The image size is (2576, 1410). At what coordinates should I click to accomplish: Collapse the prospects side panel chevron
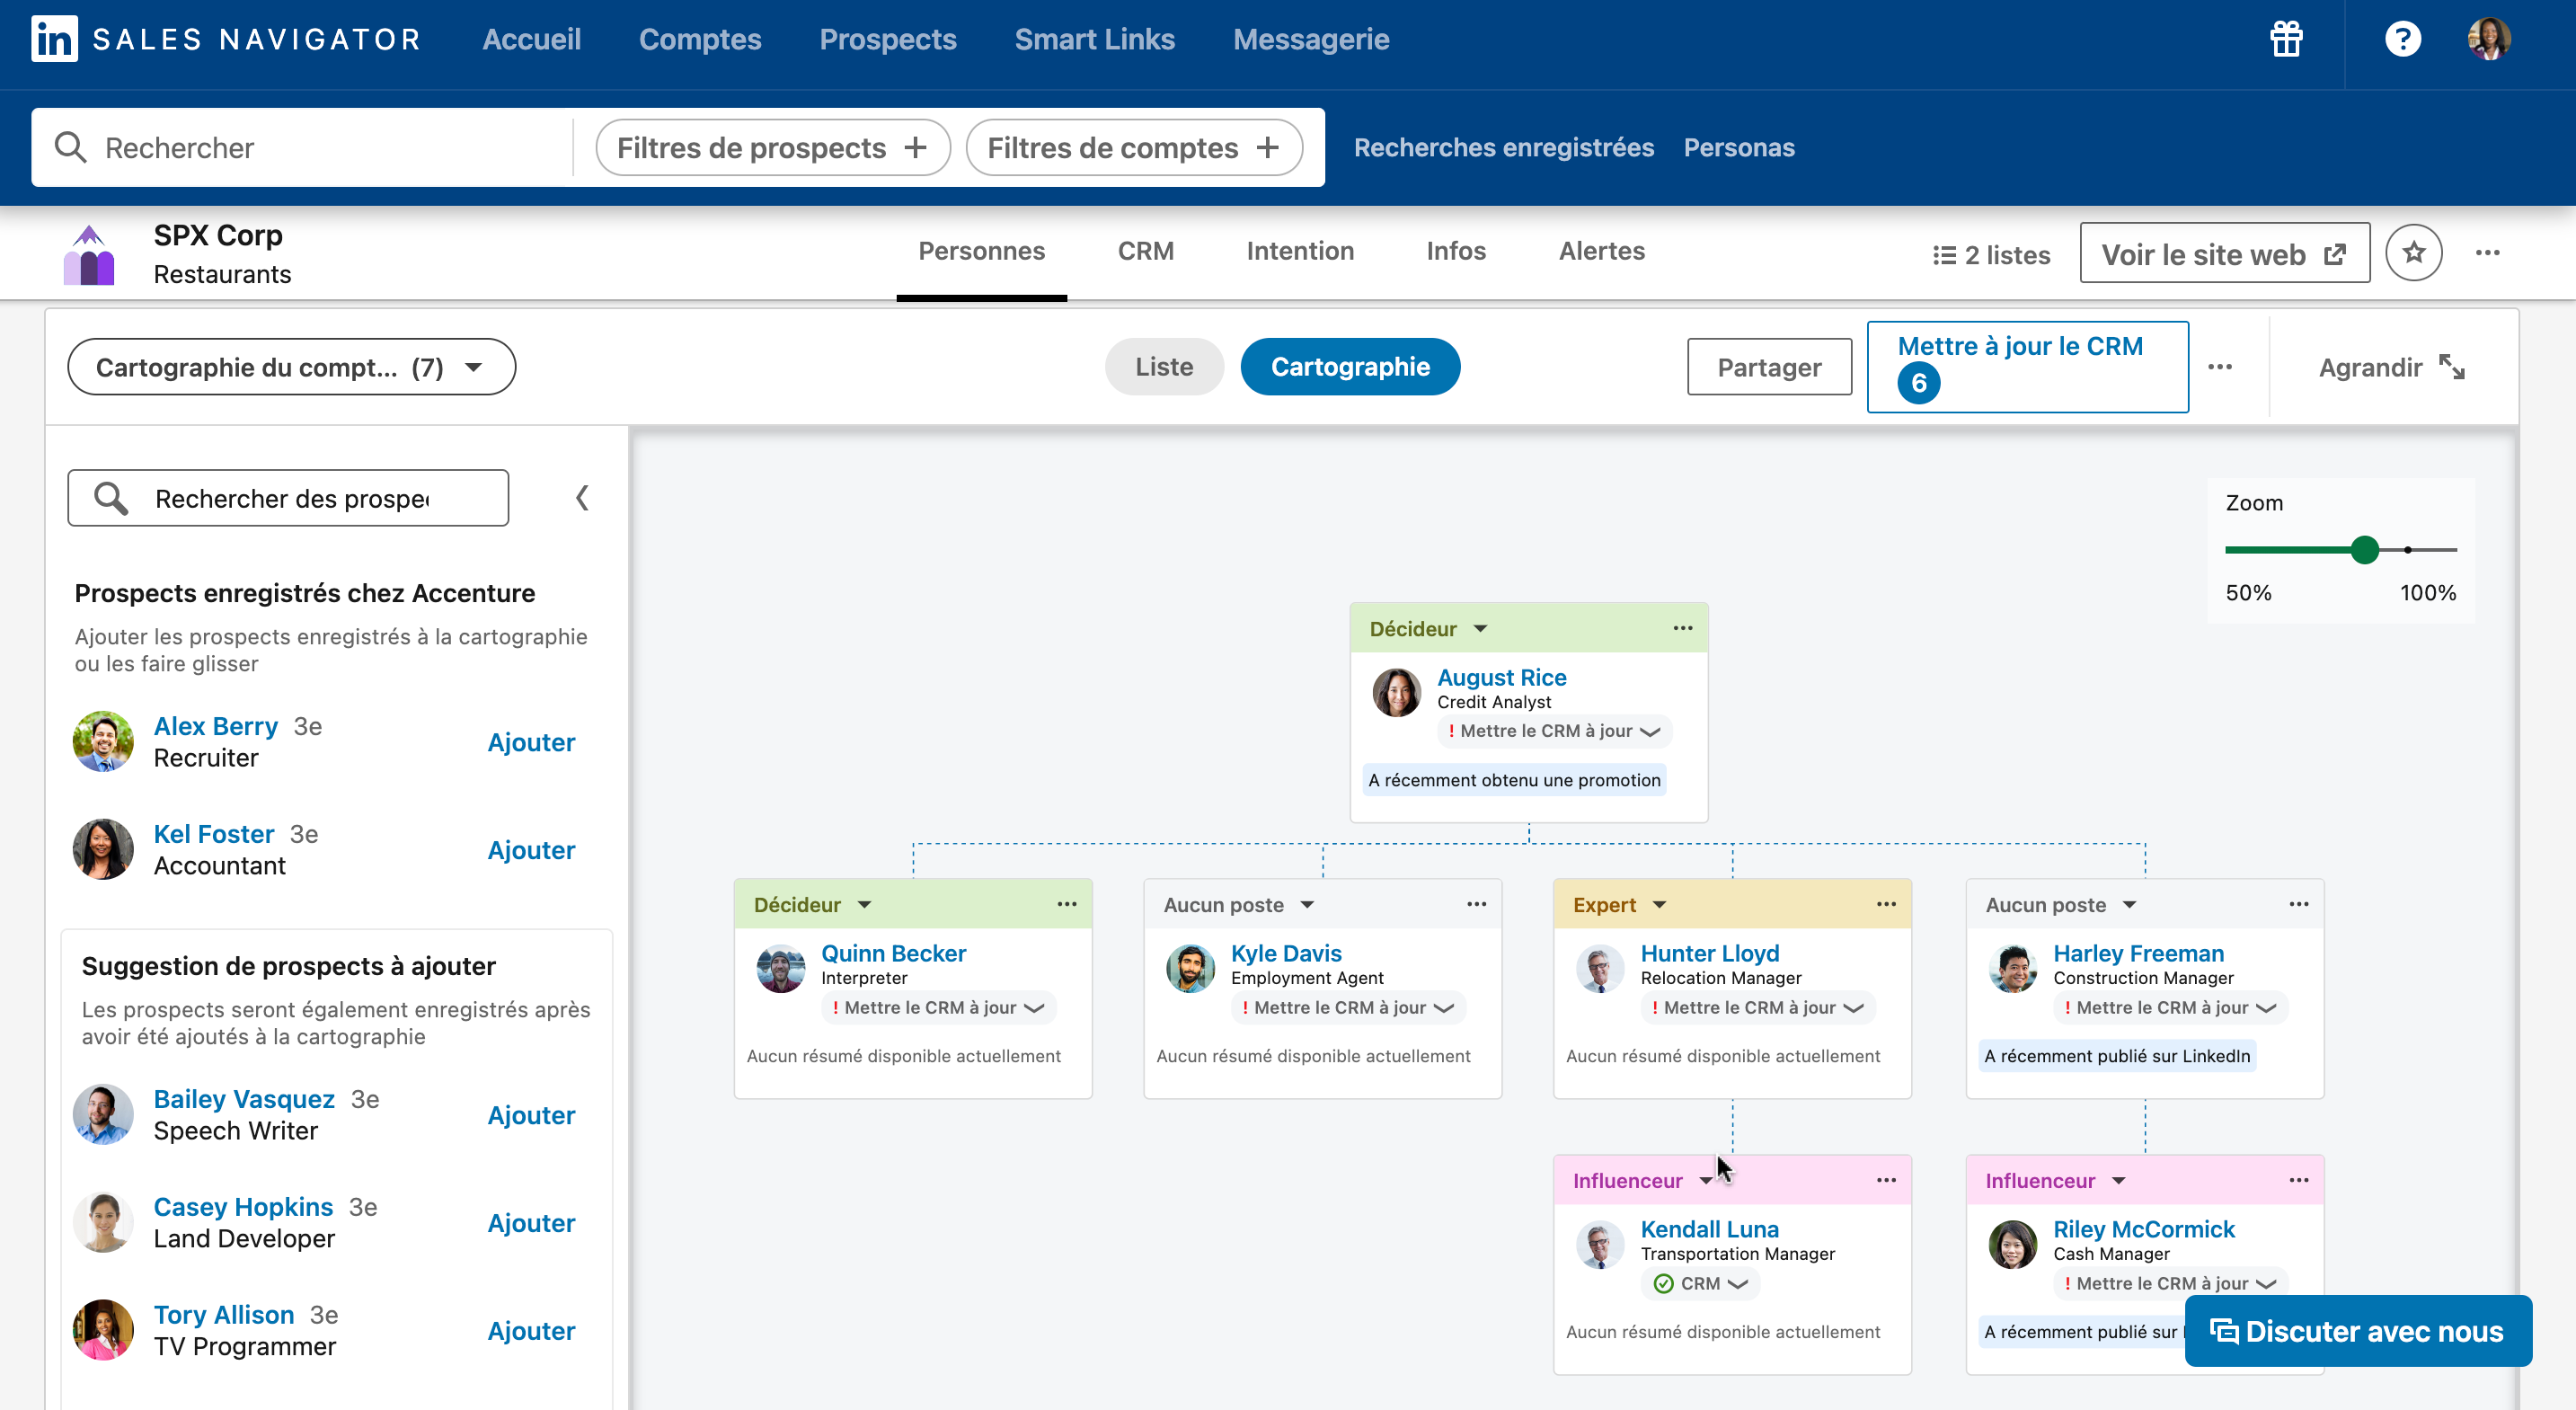pyautogui.click(x=582, y=498)
